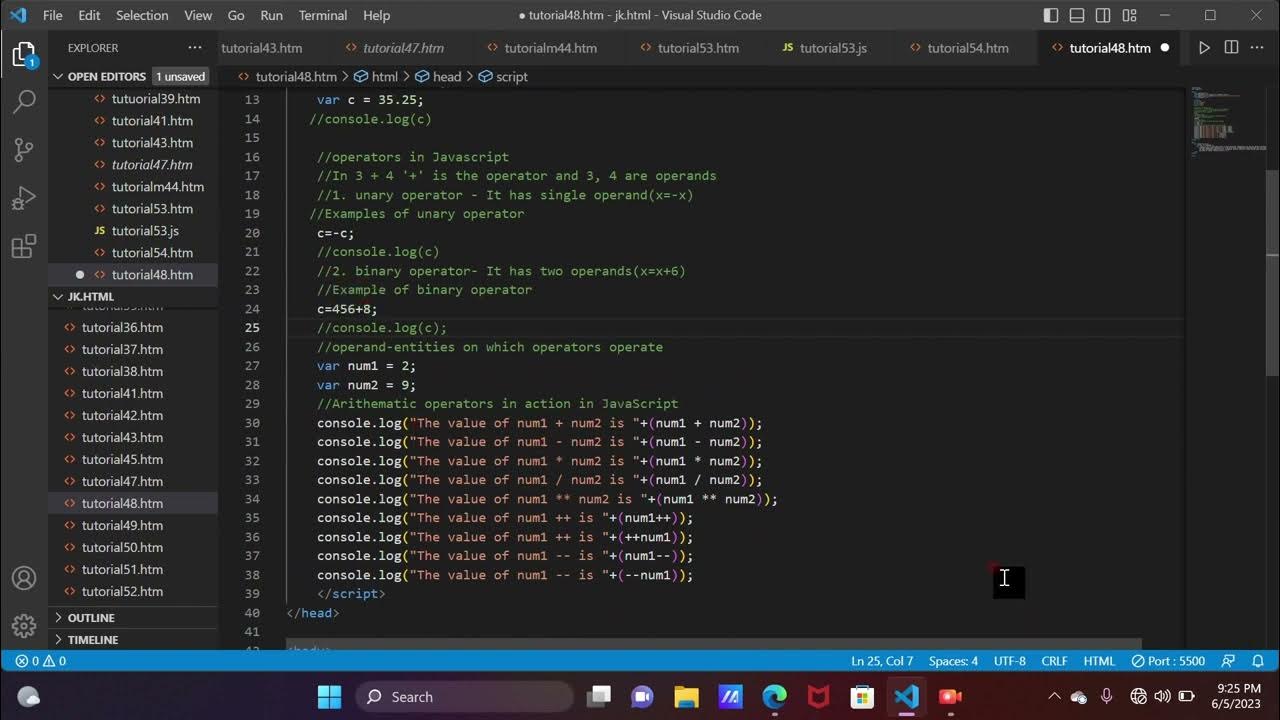Open the Run and Debug view
The height and width of the screenshot is (720, 1280).
(24, 198)
